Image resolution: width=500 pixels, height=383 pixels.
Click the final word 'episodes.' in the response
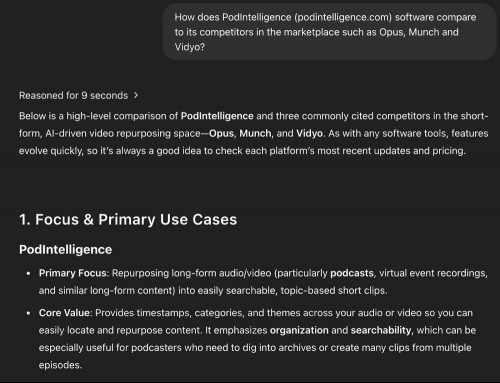[x=60, y=365]
